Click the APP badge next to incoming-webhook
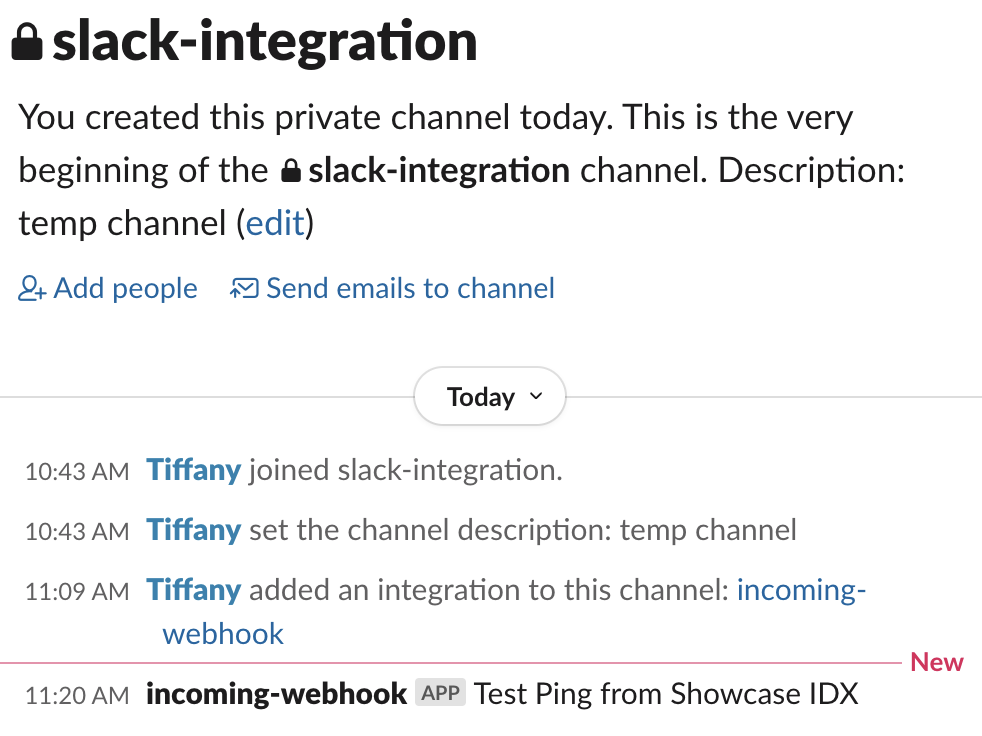Viewport: 982px width, 736px height. 440,693
